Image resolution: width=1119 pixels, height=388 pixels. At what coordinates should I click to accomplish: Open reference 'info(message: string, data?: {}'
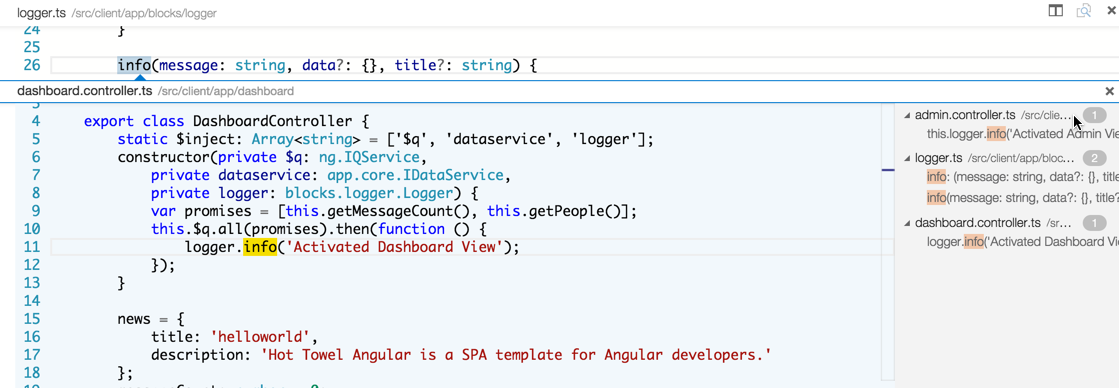1022,198
